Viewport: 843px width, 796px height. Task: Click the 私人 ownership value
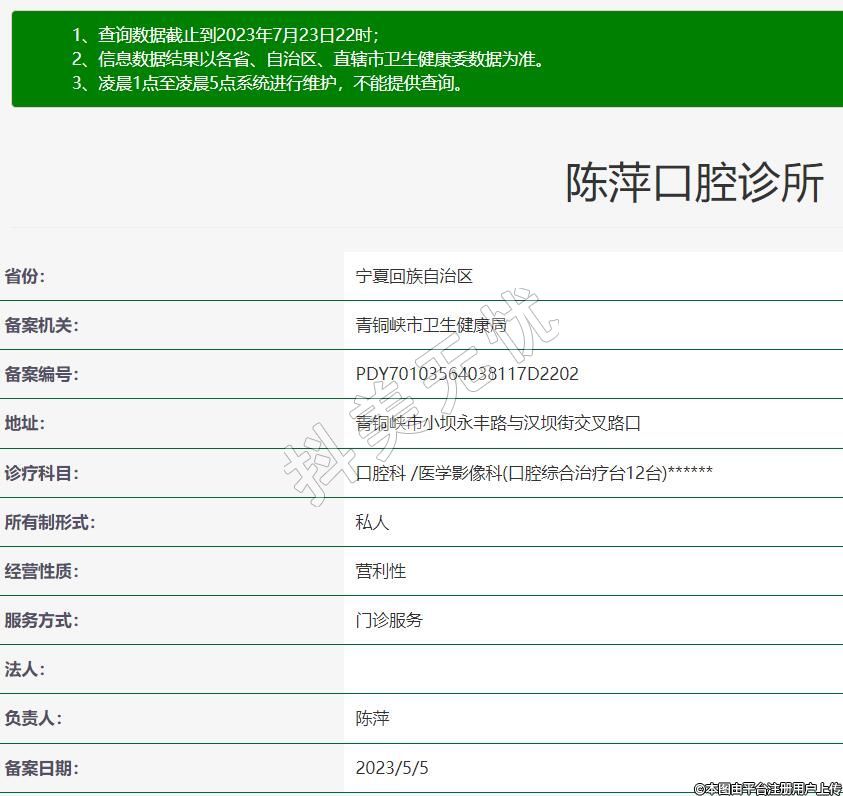[x=372, y=521]
